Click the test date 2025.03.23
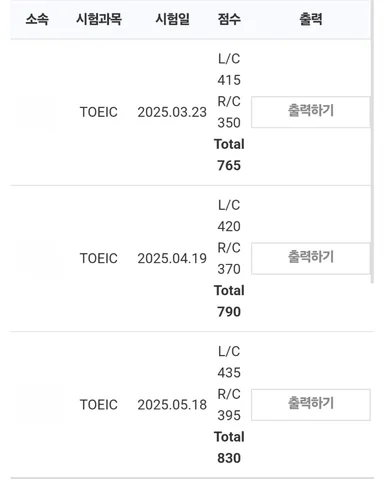This screenshot has width=384, height=480. pyautogui.click(x=172, y=112)
